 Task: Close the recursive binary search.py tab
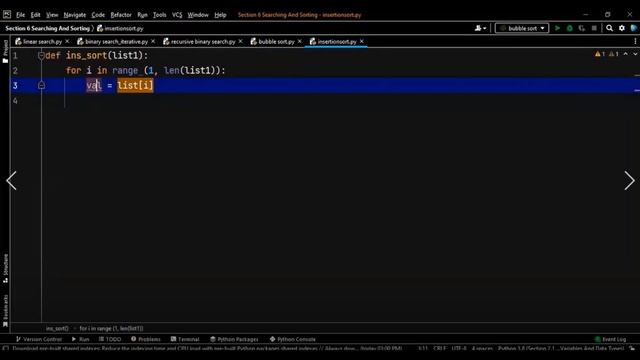pyautogui.click(x=240, y=41)
